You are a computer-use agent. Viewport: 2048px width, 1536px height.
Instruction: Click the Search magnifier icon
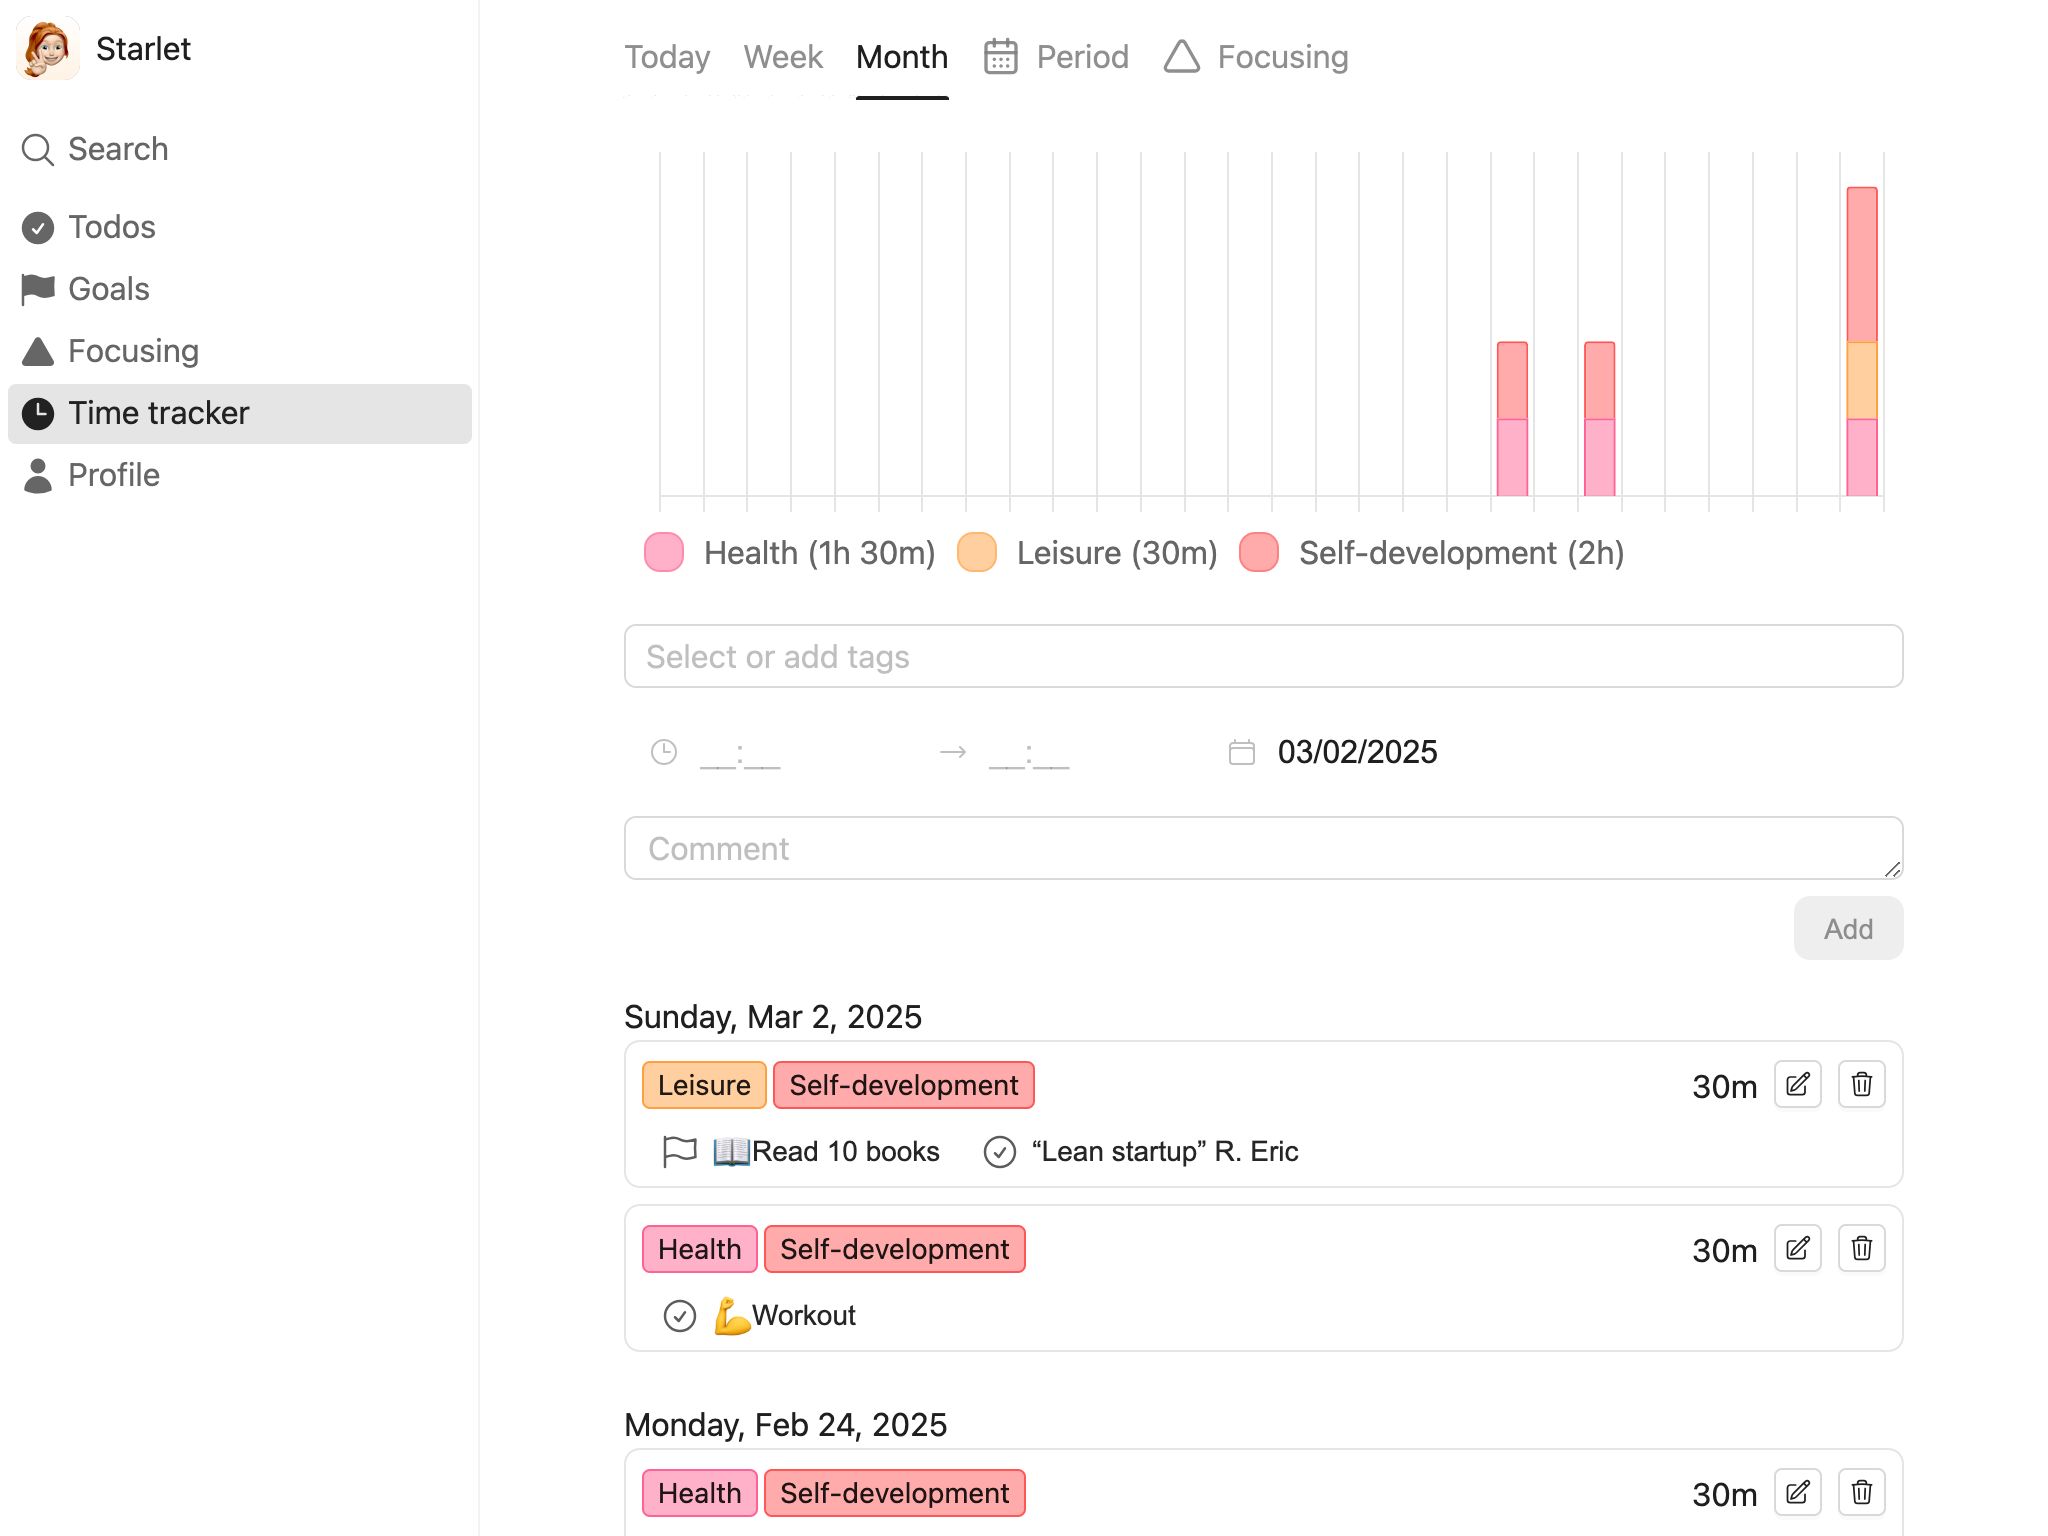[x=37, y=150]
